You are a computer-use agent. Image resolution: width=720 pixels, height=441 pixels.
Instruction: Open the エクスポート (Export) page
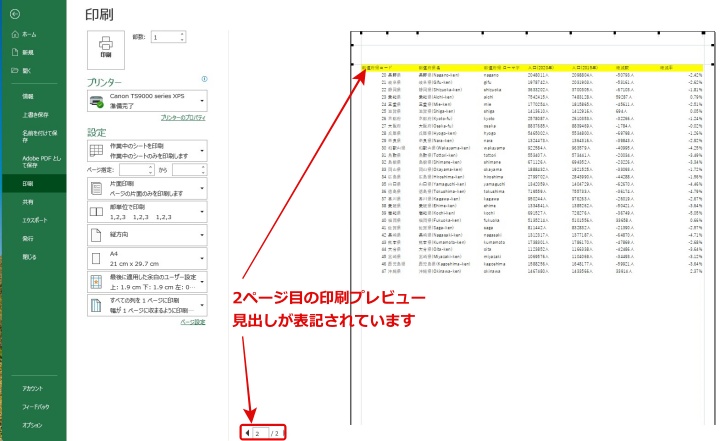pos(35,220)
